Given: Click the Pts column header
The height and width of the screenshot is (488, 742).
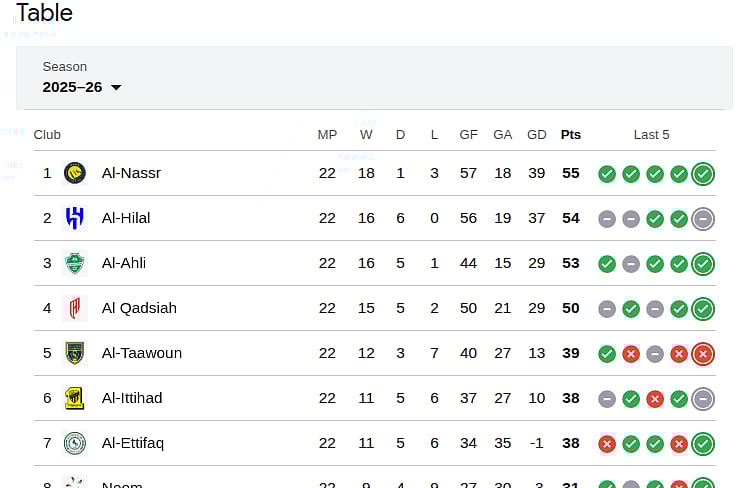Looking at the screenshot, I should [x=571, y=135].
